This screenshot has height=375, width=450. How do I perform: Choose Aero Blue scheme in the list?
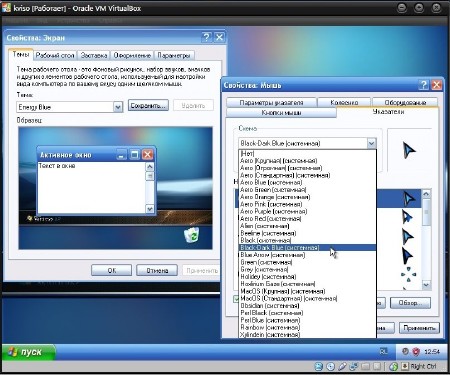[307, 183]
